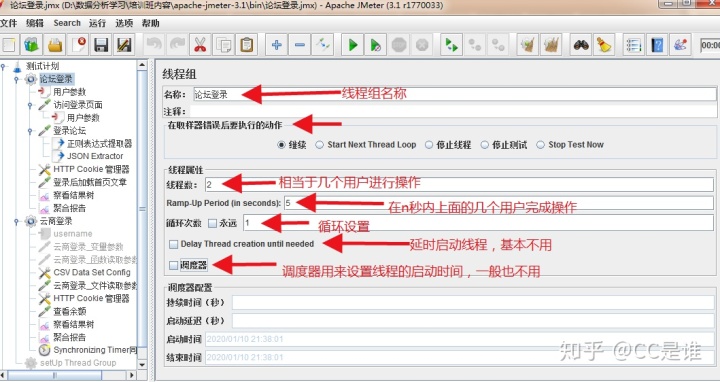Select the 停止测试 radio button

click(x=484, y=145)
